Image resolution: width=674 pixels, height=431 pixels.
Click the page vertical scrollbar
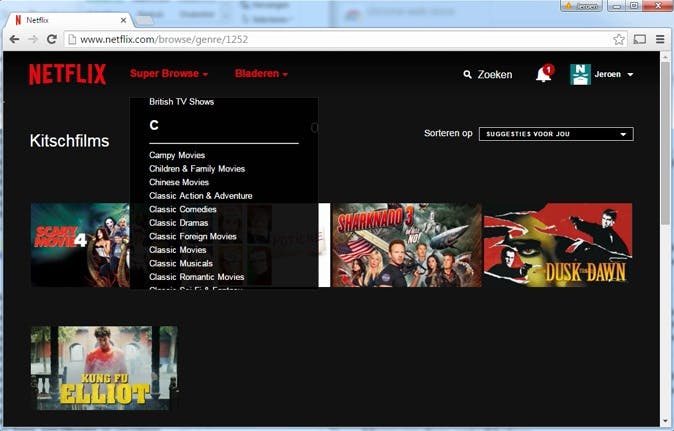[x=665, y=144]
